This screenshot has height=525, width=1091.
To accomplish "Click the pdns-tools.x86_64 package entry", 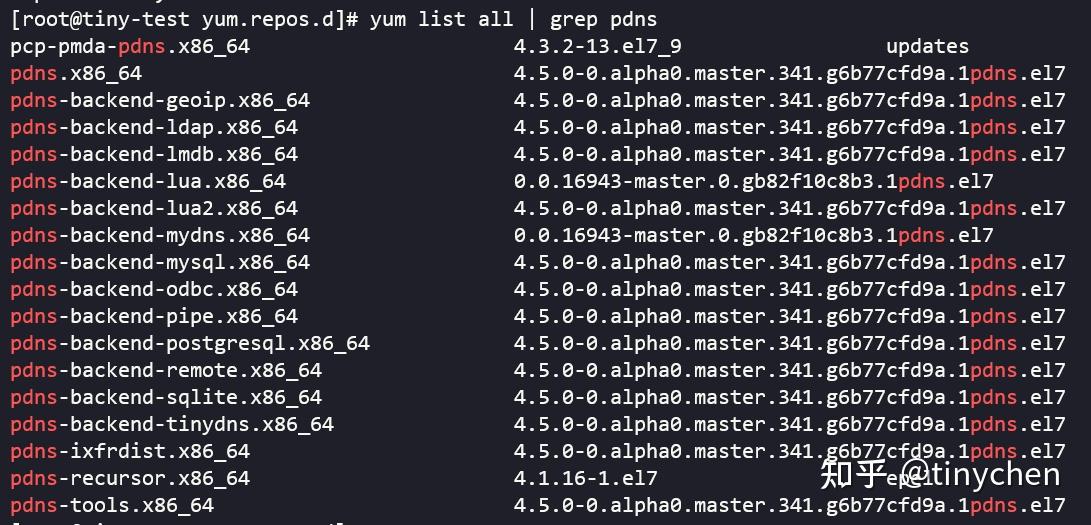I will pyautogui.click(x=112, y=506).
